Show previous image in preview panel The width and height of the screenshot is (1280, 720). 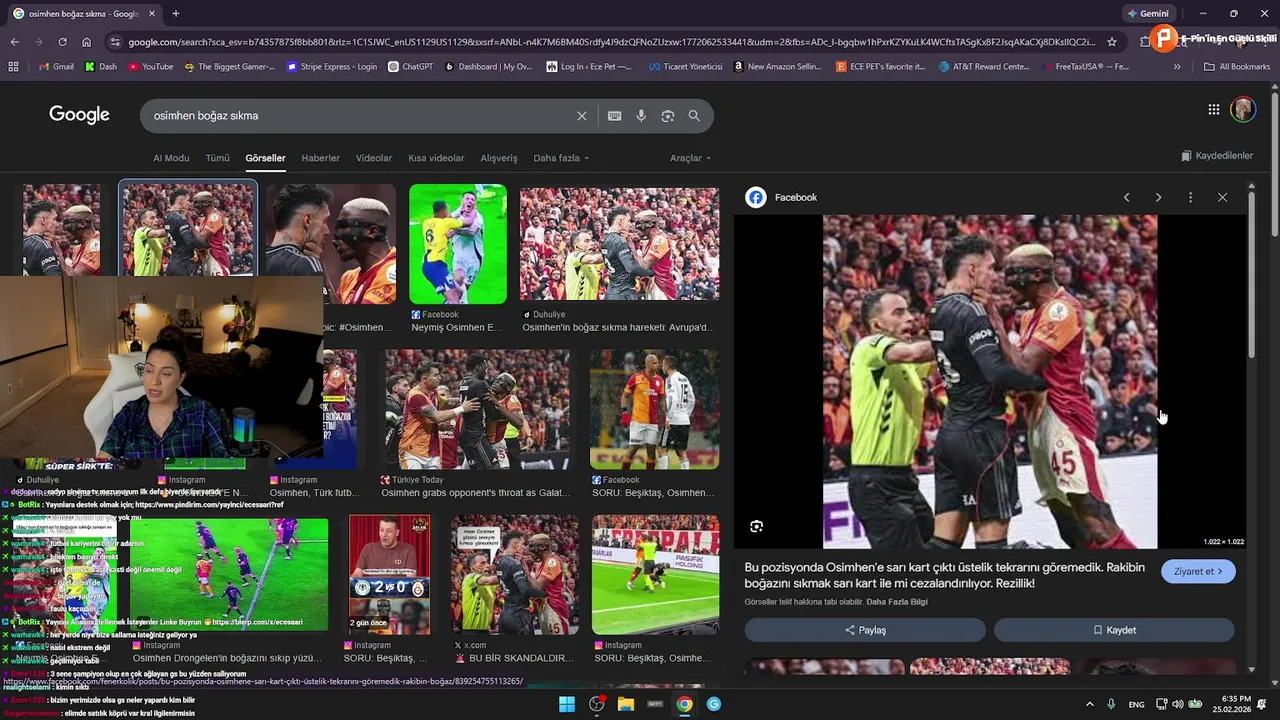[x=1126, y=197]
